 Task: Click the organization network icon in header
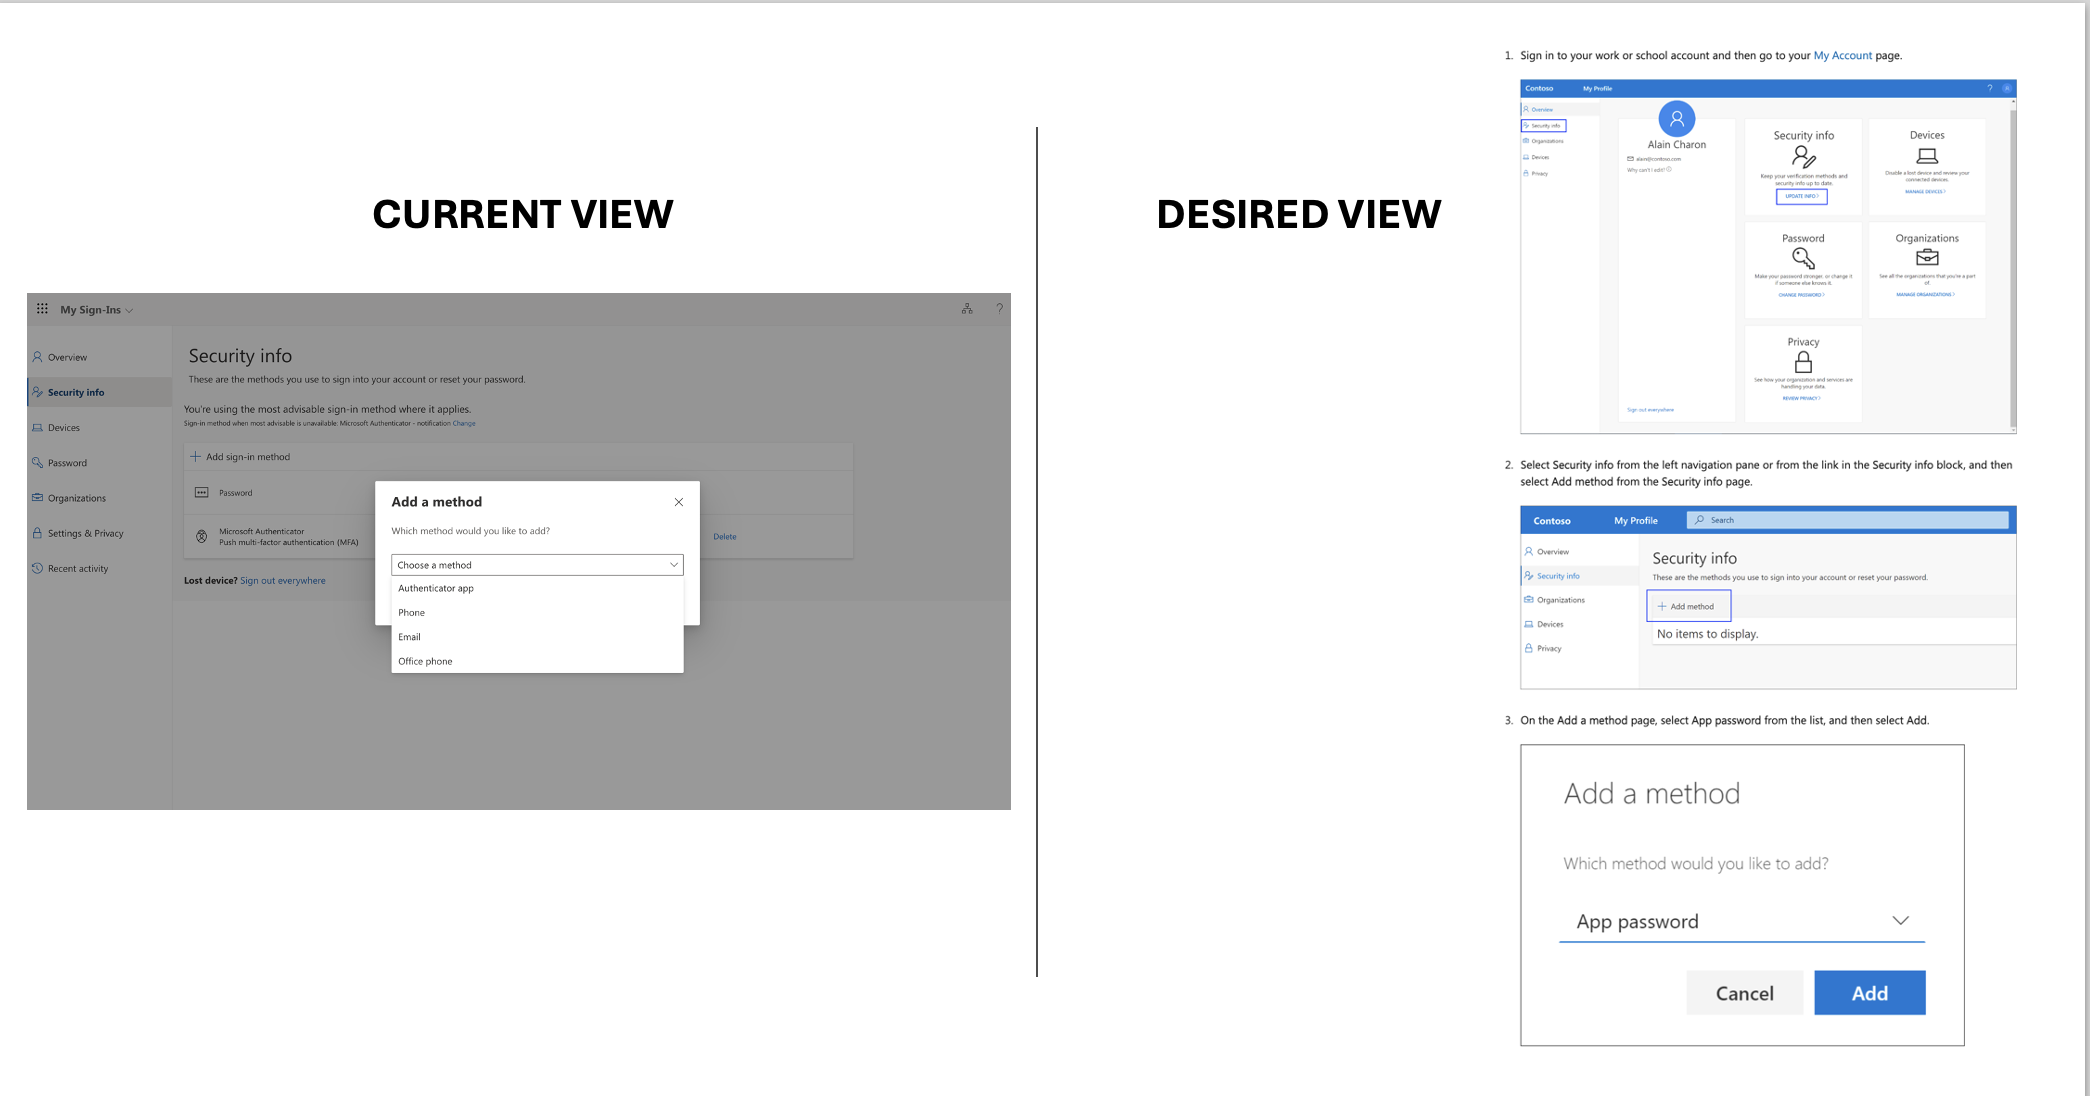[x=967, y=309]
